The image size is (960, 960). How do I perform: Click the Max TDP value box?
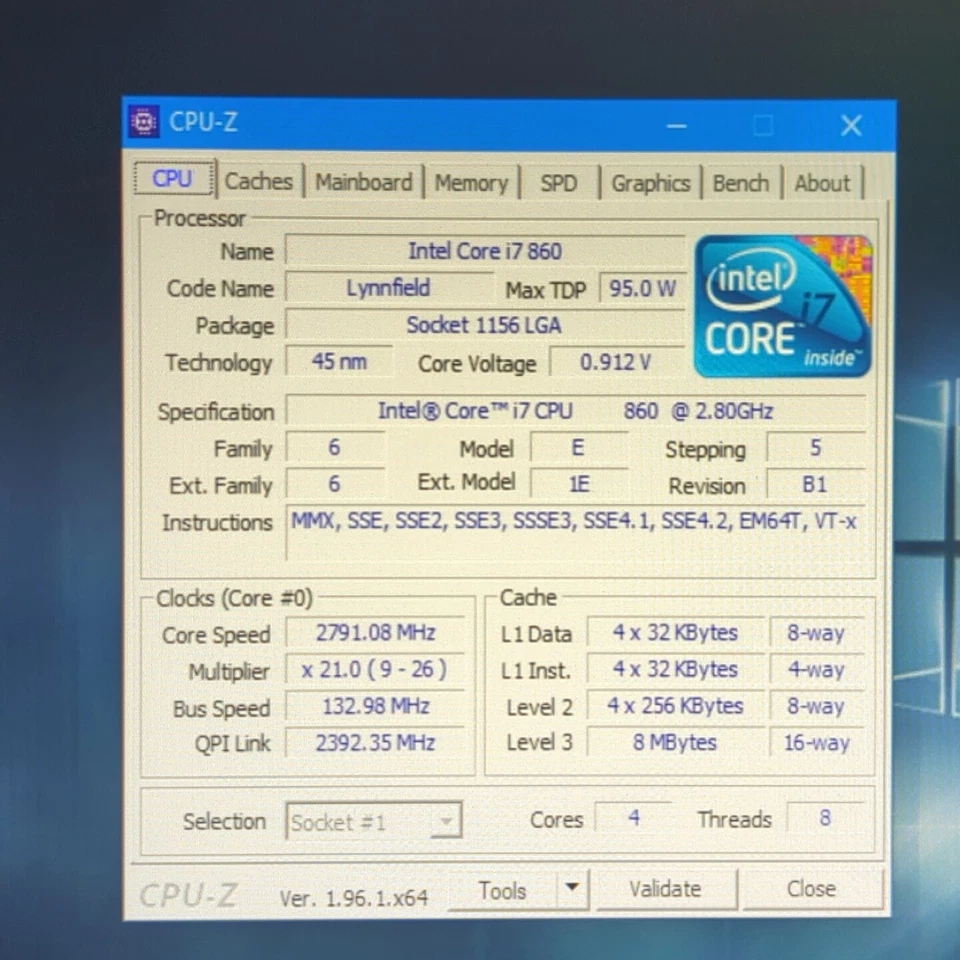641,288
